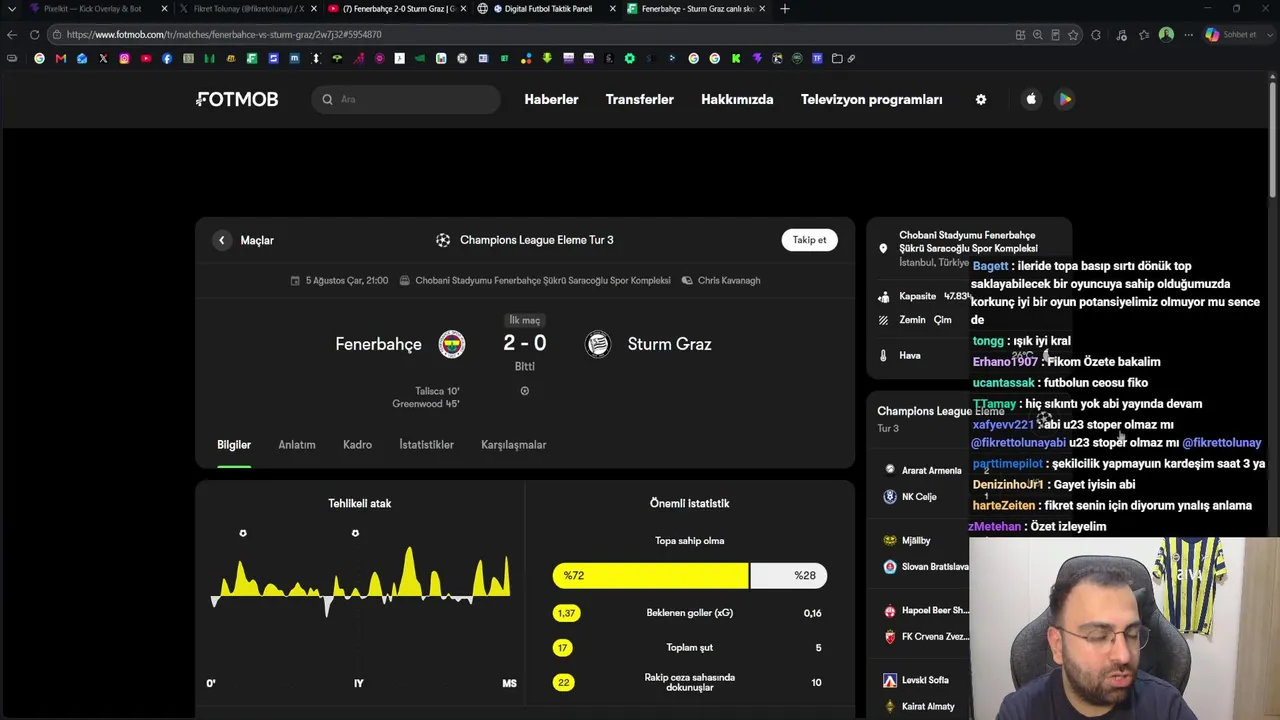Click the Hapoel Beer Sh... match row
The image size is (1280, 720).
click(x=925, y=610)
